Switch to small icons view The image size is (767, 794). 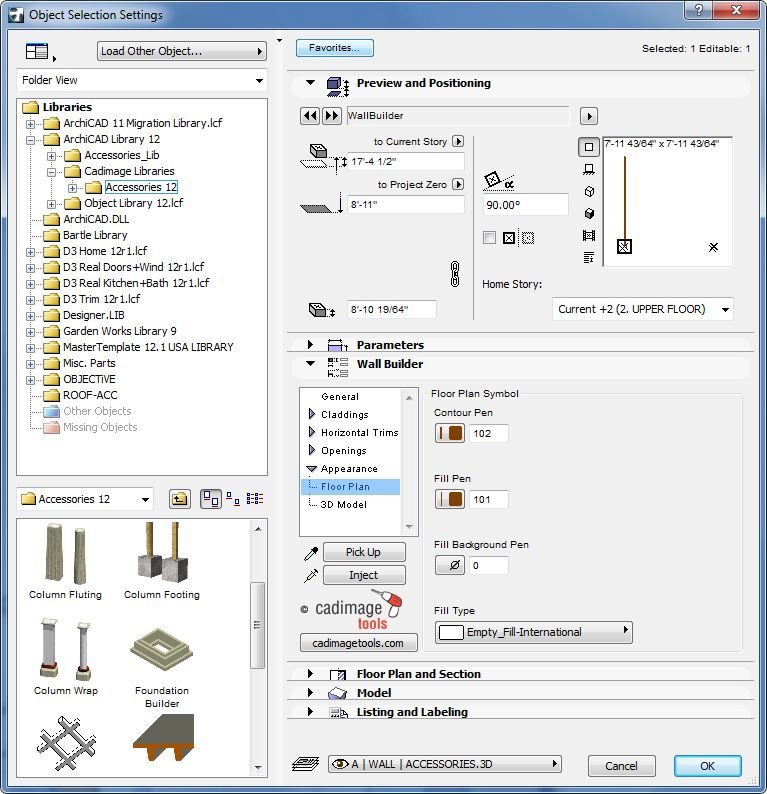coord(232,499)
